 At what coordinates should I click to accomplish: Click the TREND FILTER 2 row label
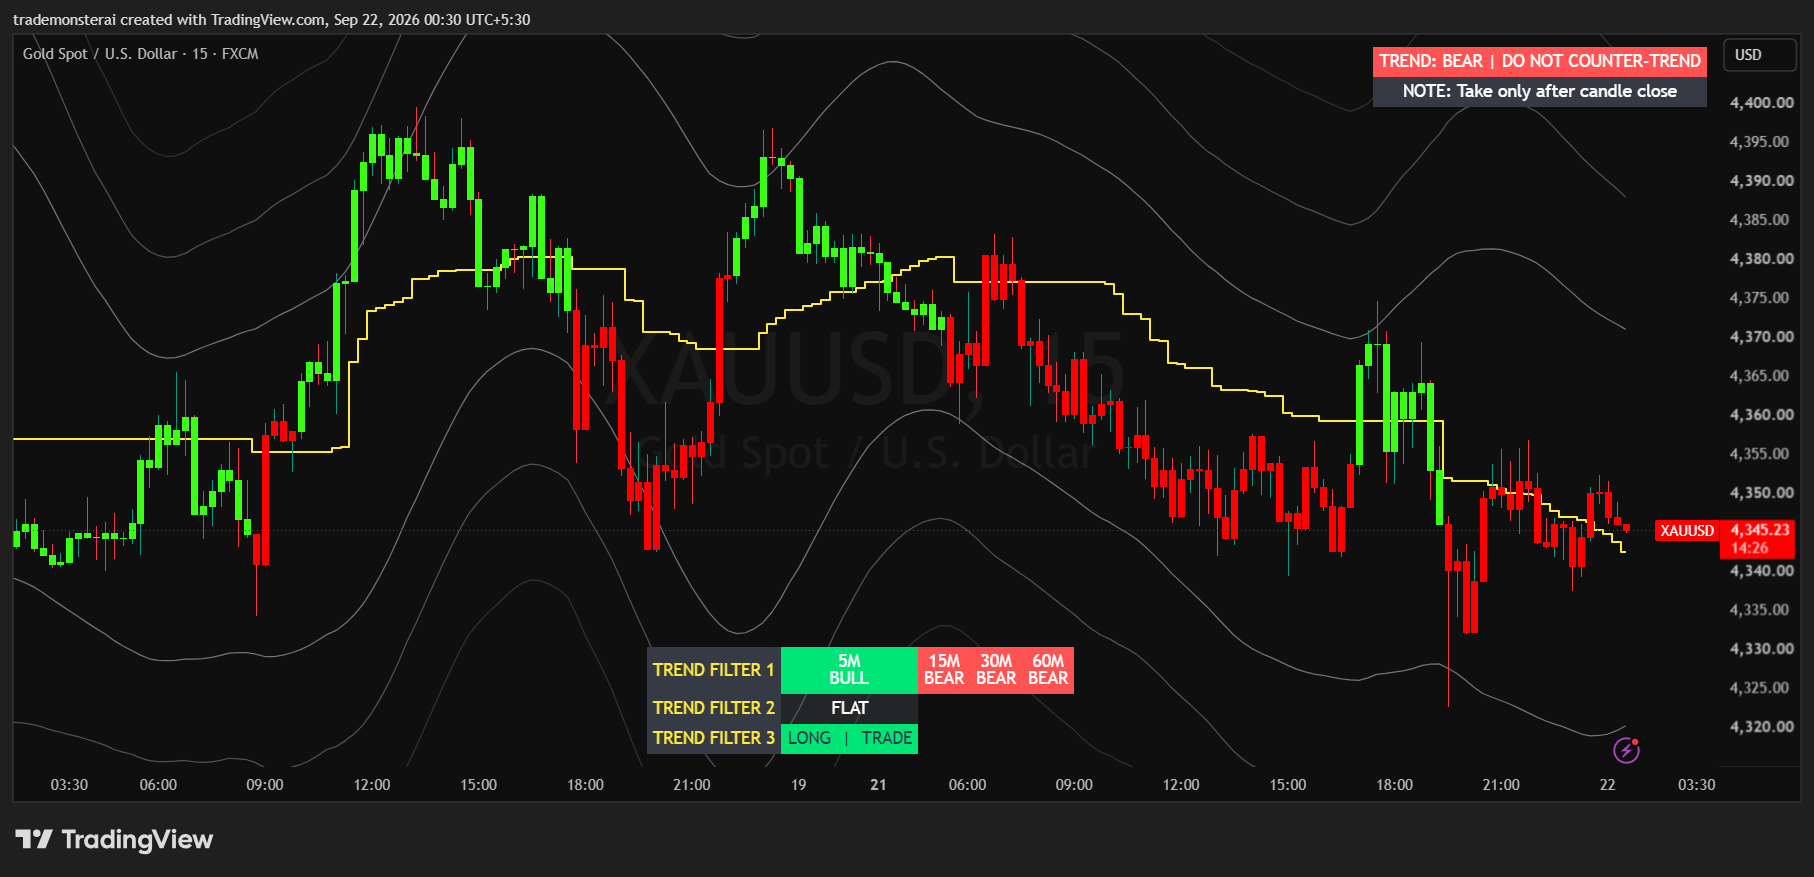714,708
